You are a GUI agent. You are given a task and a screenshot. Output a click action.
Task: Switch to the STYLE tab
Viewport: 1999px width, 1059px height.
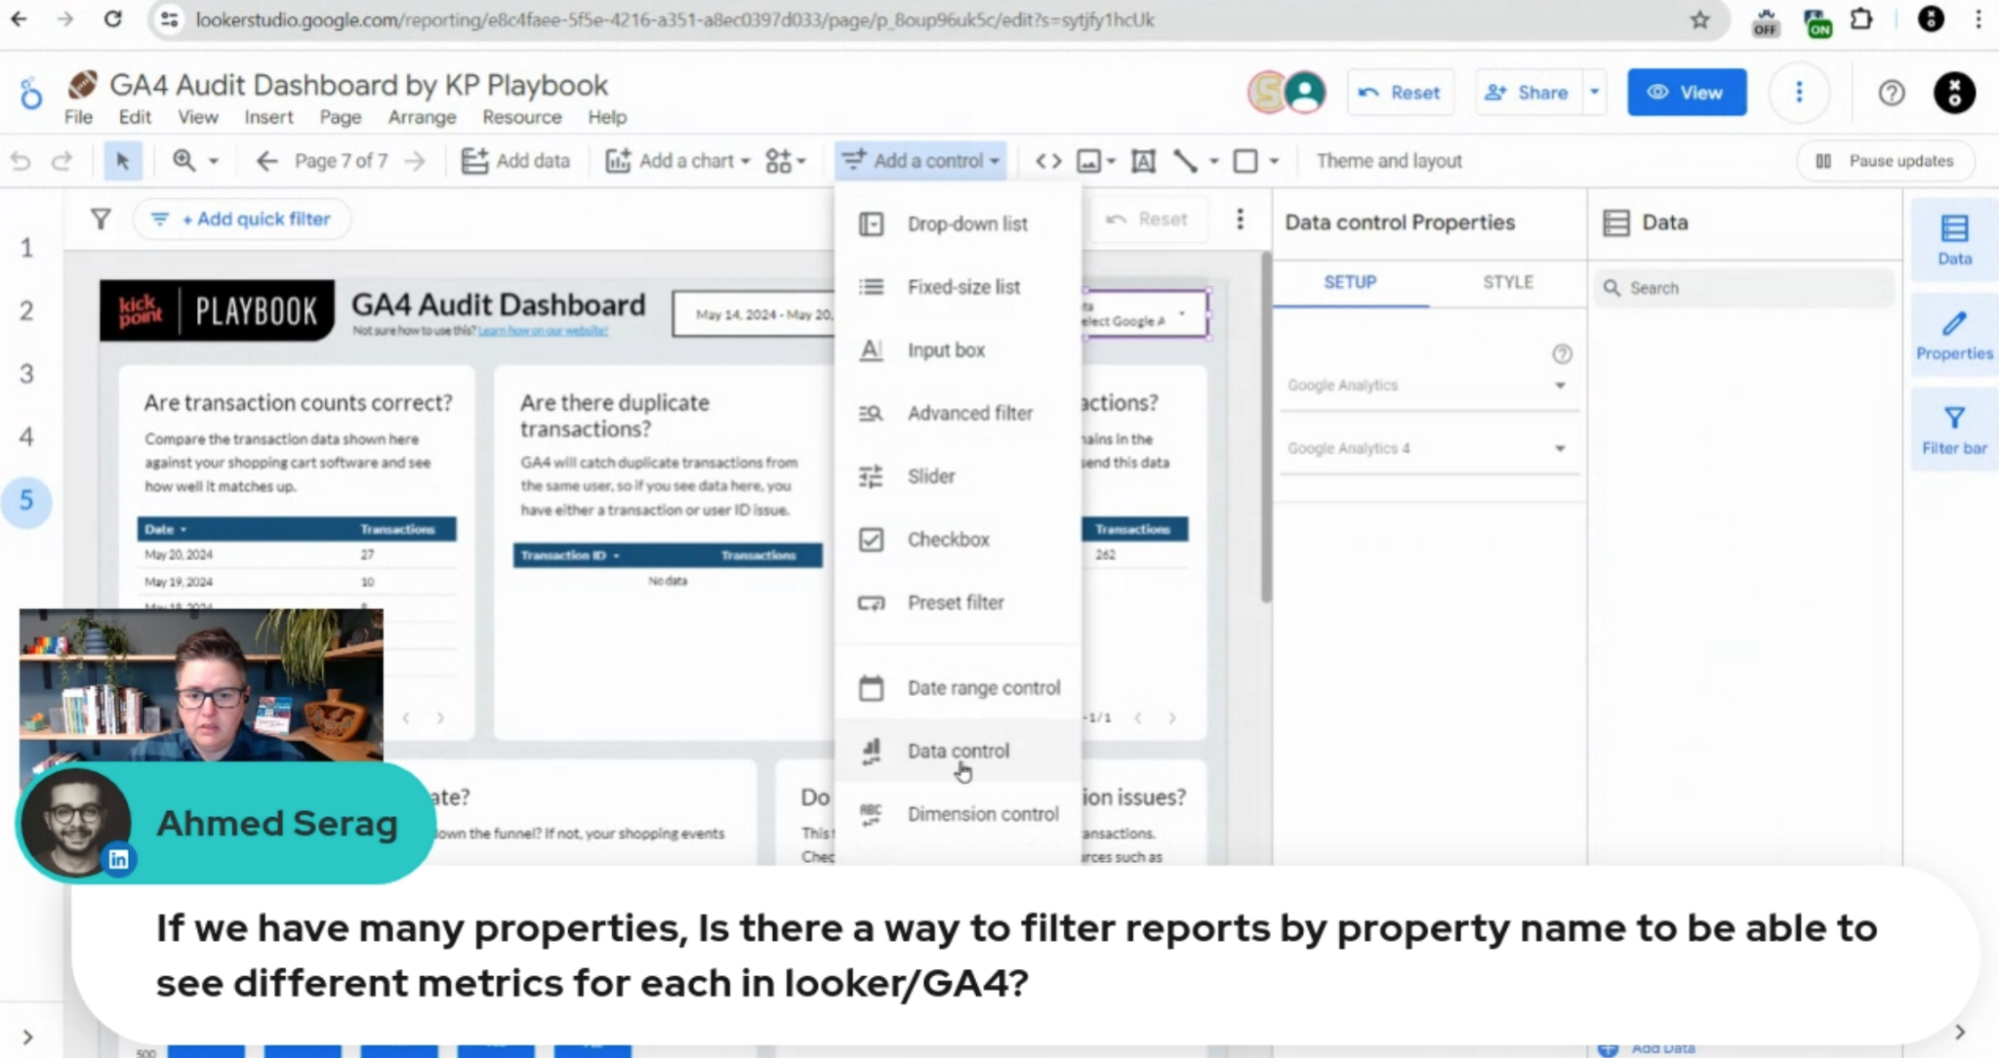(x=1508, y=282)
